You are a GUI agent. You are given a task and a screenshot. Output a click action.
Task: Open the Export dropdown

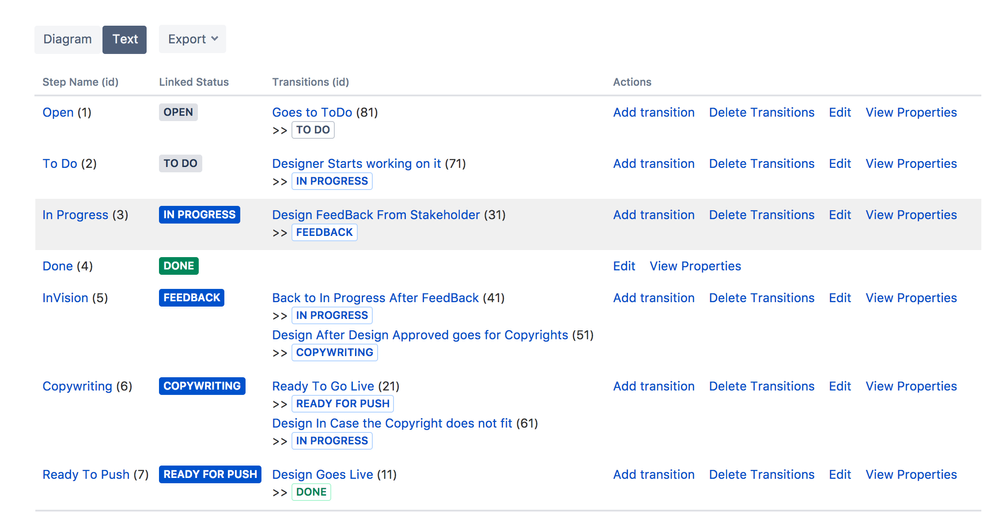pos(192,39)
